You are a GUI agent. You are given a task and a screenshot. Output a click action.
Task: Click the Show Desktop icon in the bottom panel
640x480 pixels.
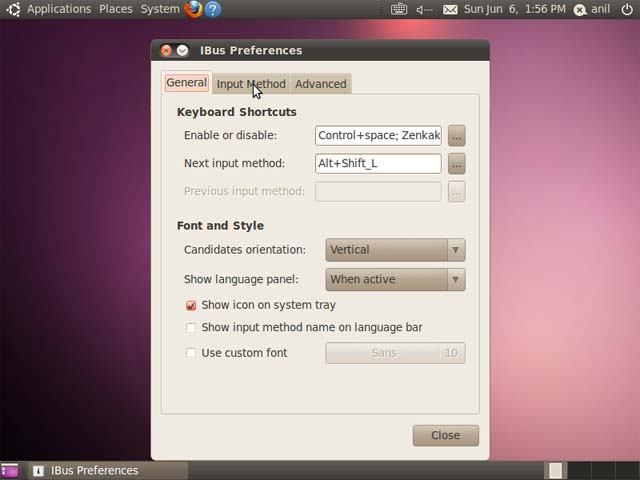pyautogui.click(x=10, y=470)
